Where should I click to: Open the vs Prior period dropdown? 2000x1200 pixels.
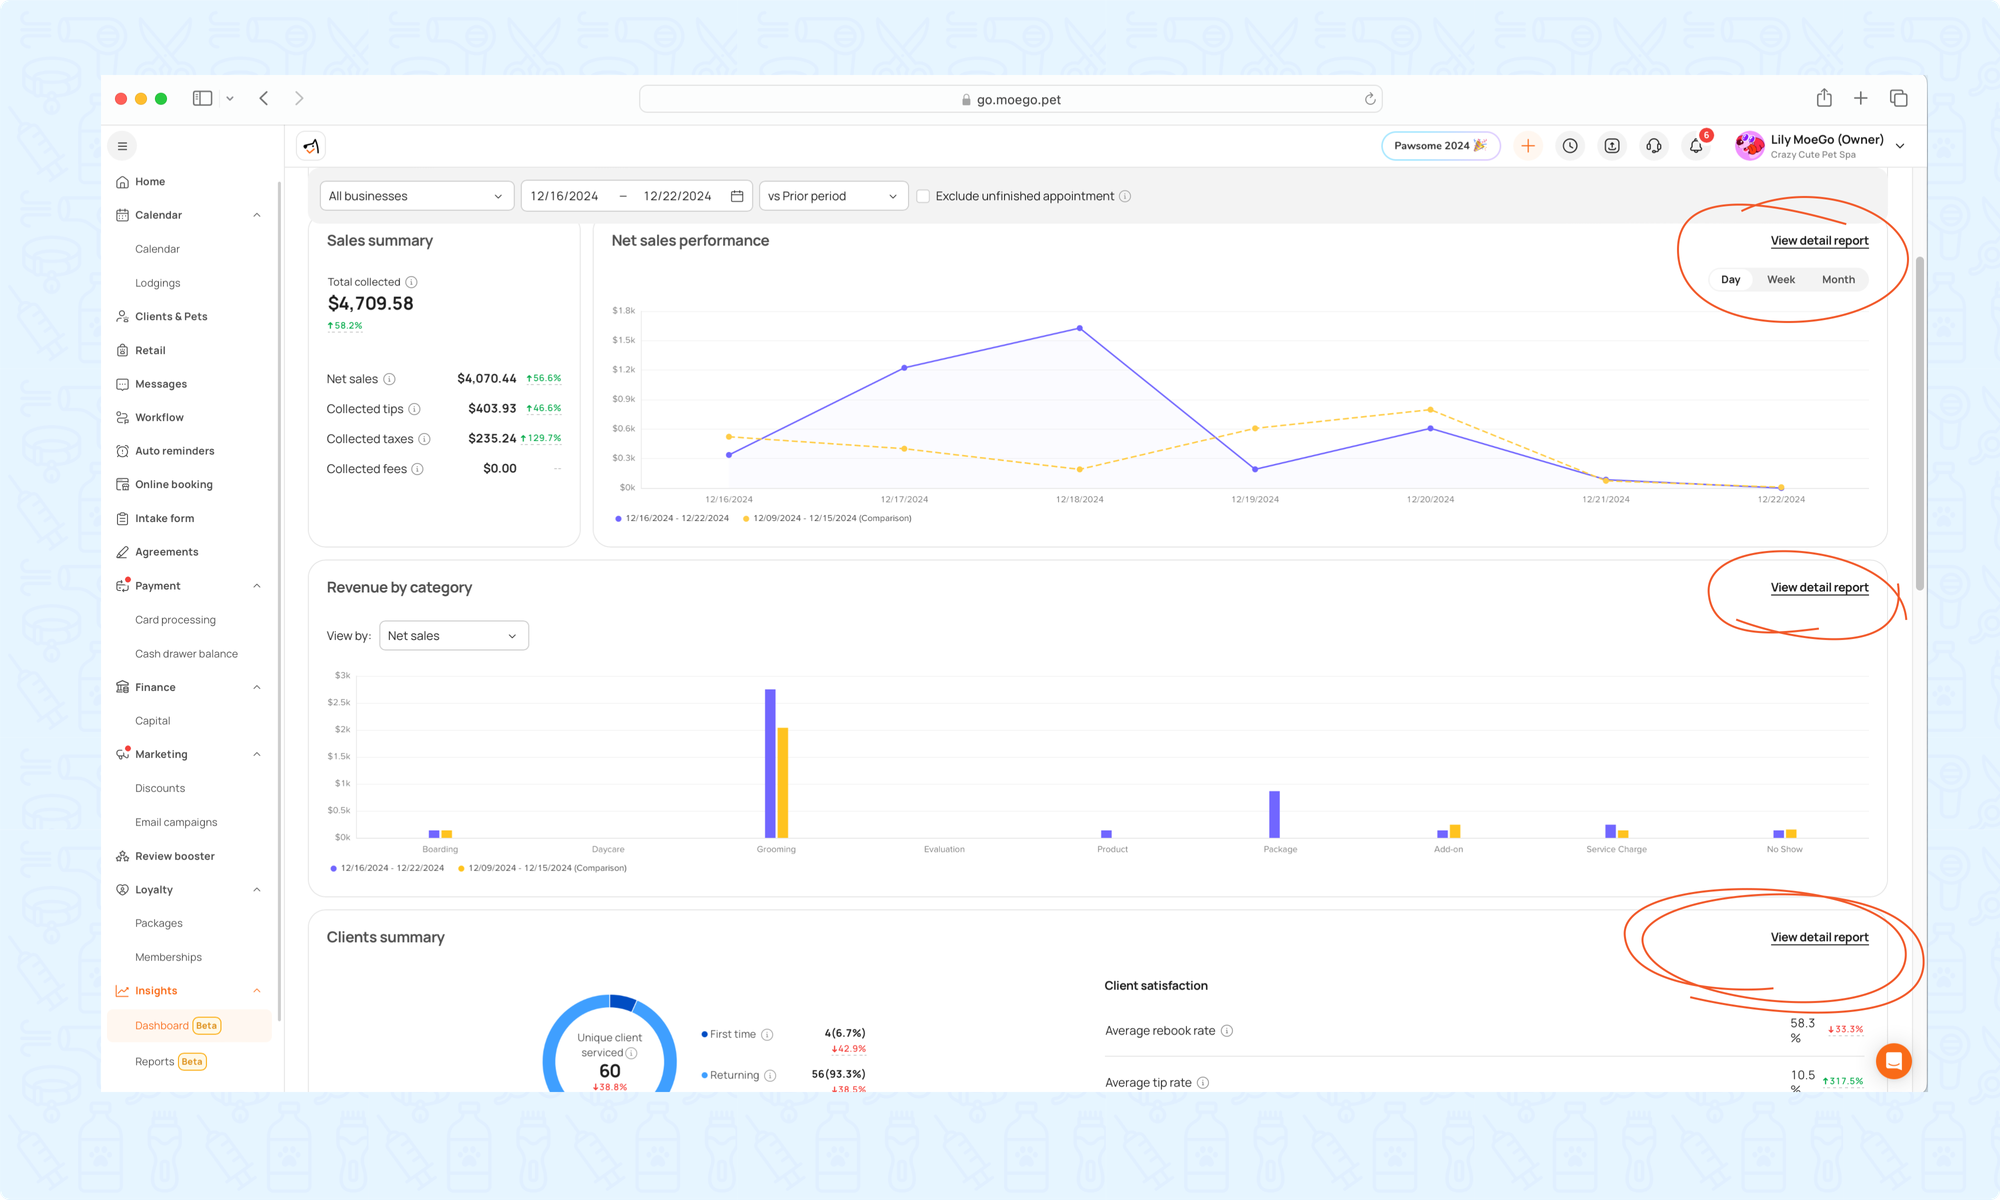point(833,196)
